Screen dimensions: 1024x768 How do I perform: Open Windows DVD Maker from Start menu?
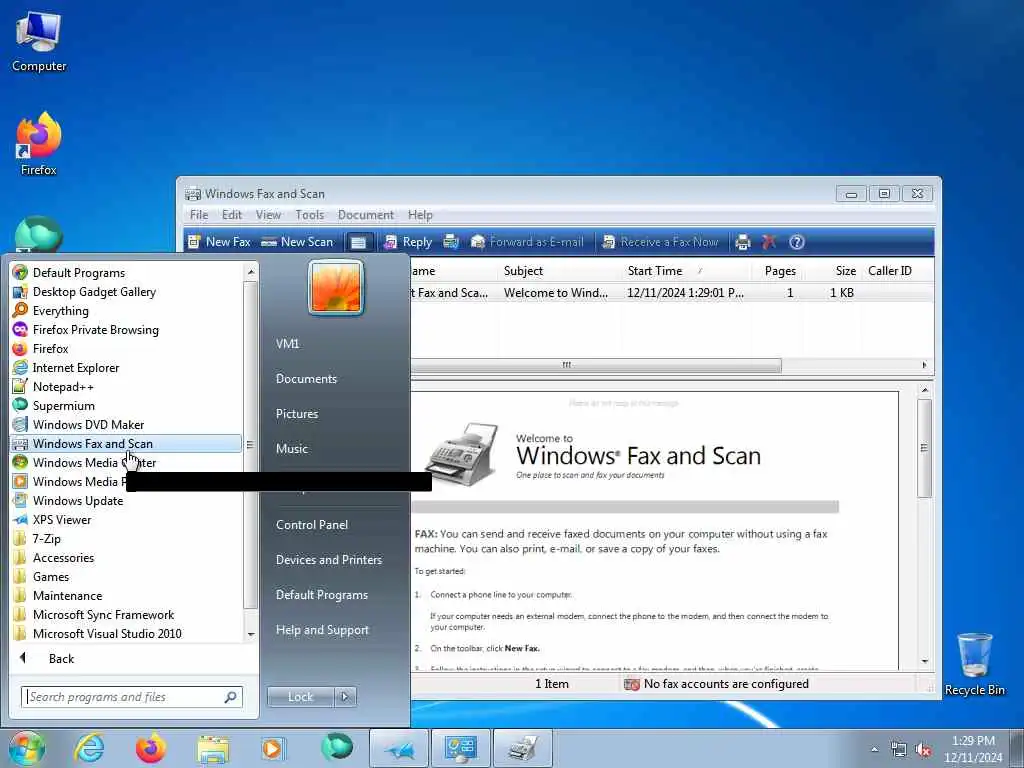[x=127, y=424]
